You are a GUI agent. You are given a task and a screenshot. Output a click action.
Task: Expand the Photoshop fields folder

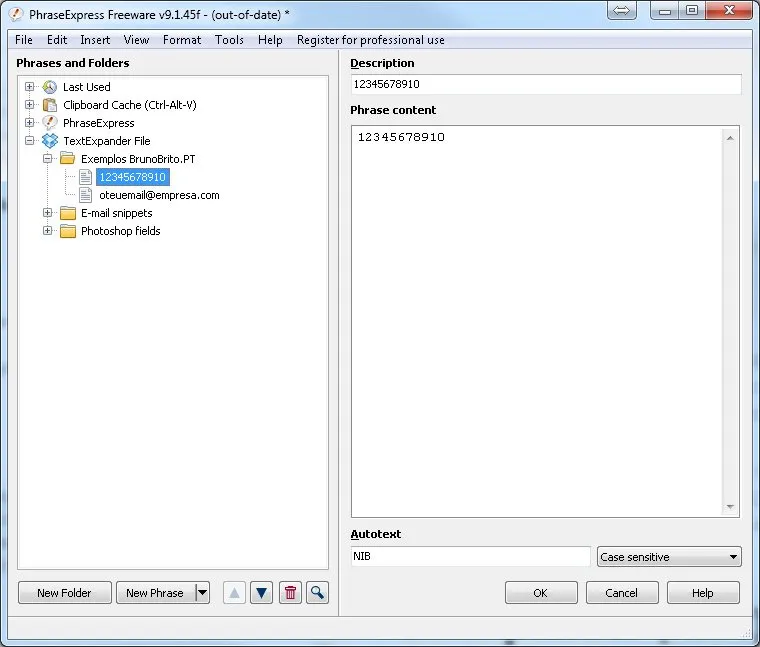pos(48,231)
